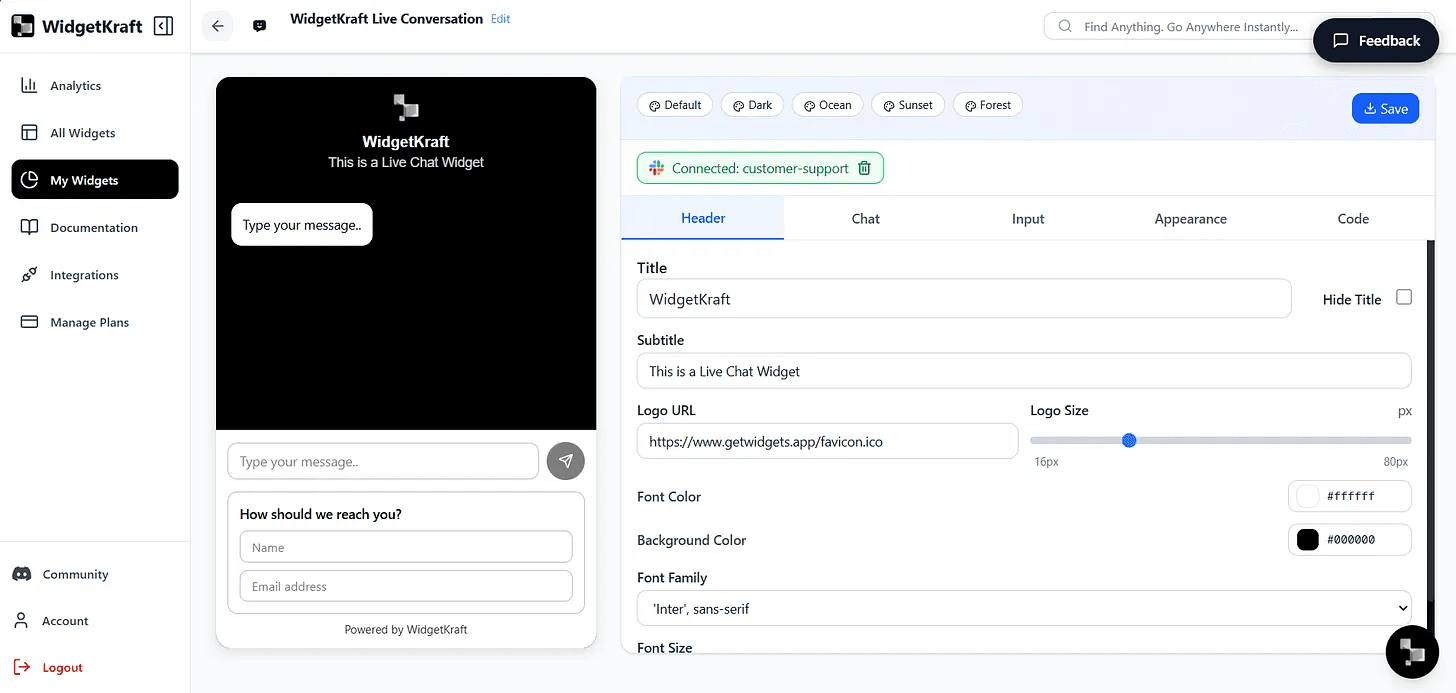Switch to the Appearance tab
Screen dimensions: 1456x693
coord(1190,218)
